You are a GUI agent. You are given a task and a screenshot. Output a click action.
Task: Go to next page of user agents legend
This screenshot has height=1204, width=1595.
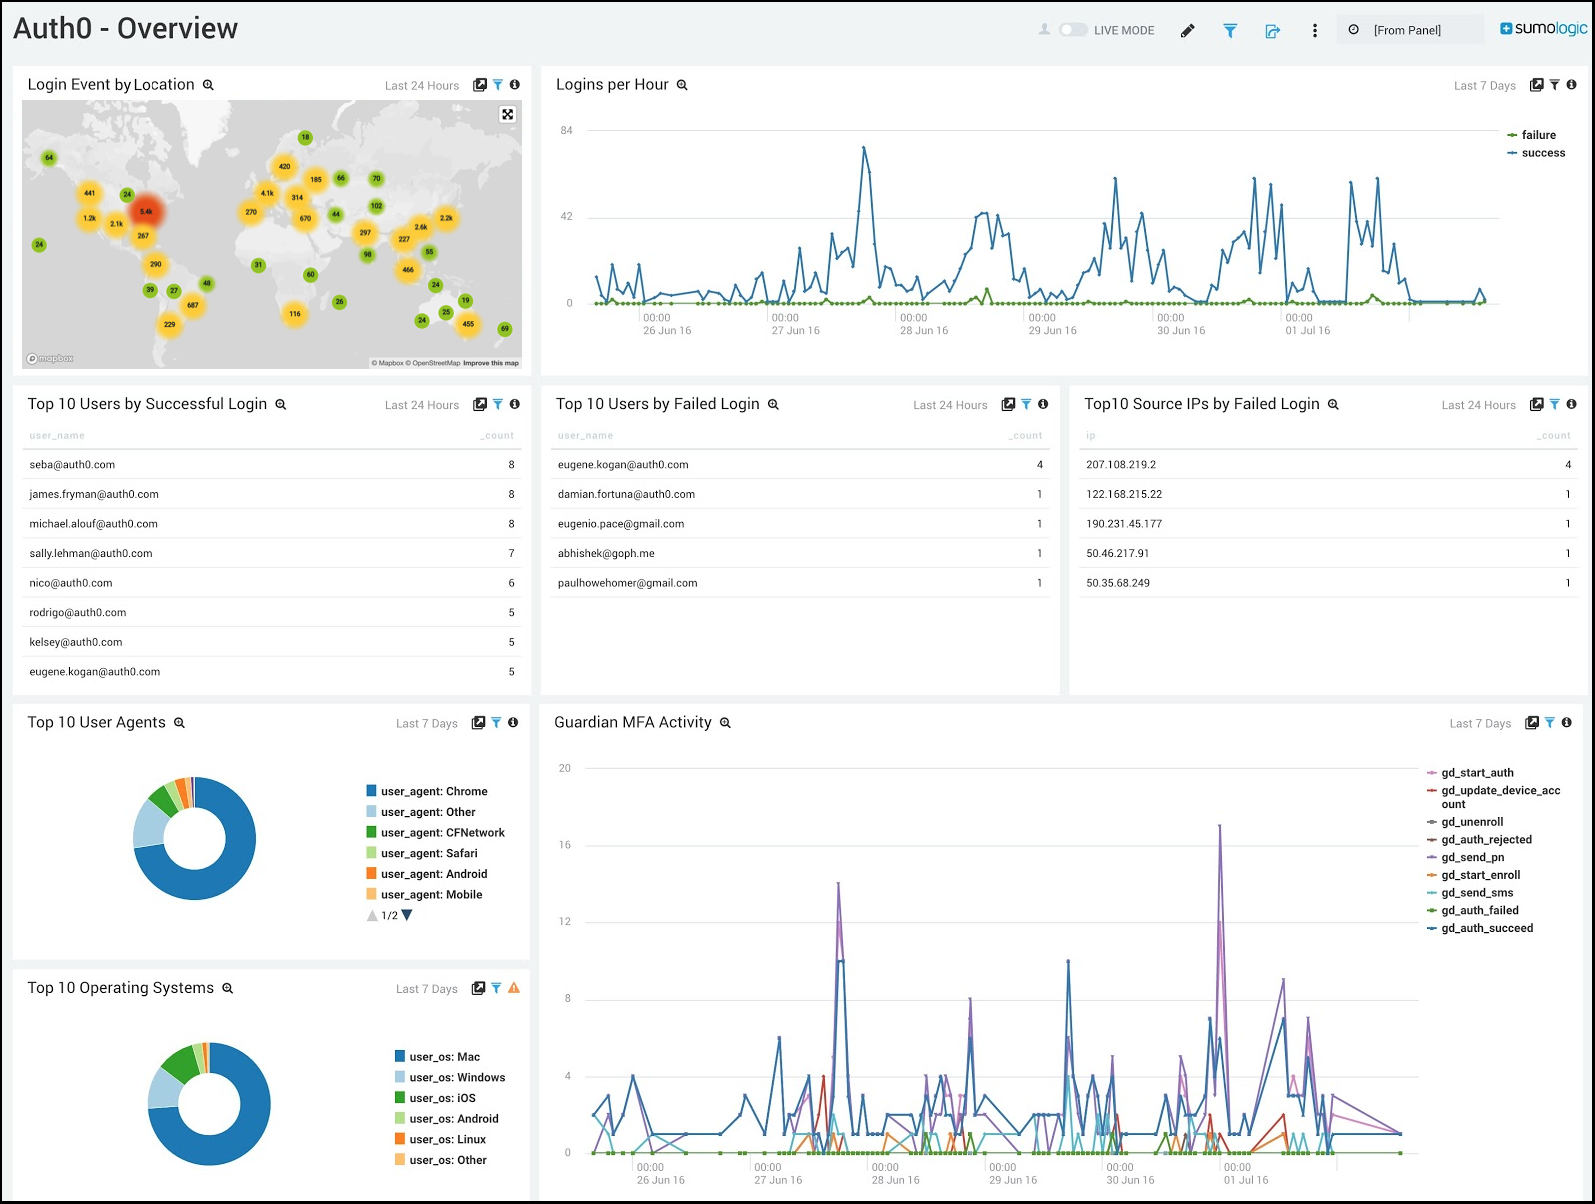[407, 915]
